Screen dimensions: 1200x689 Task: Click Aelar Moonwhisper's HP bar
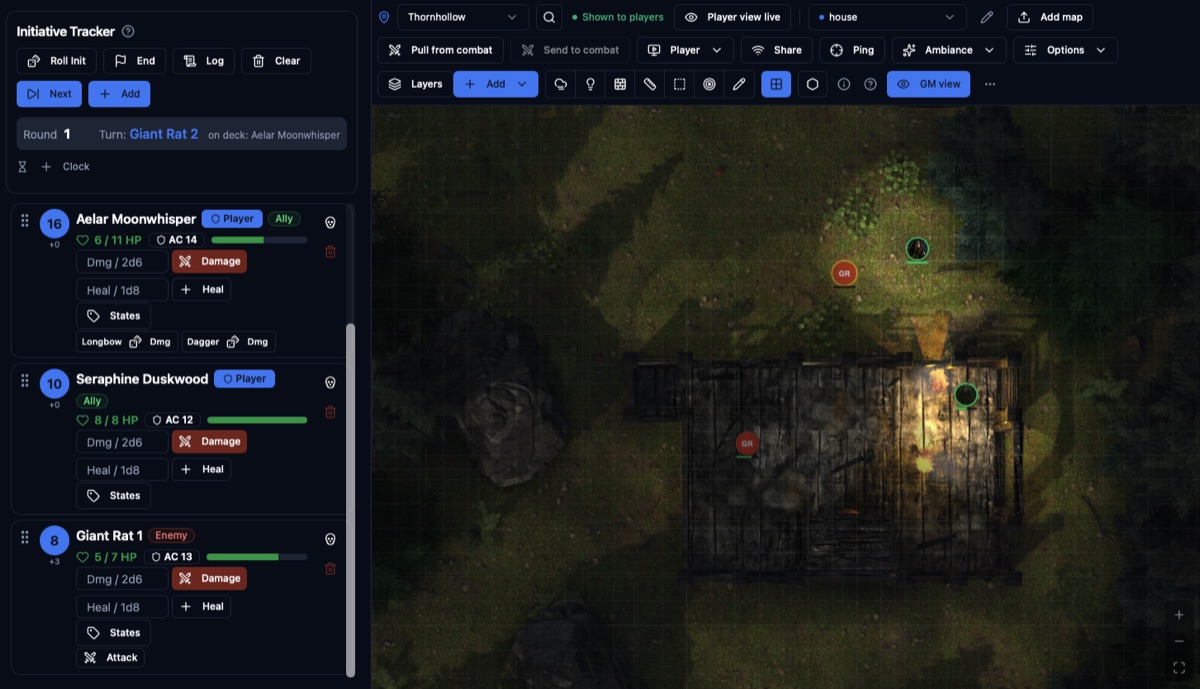pos(259,240)
